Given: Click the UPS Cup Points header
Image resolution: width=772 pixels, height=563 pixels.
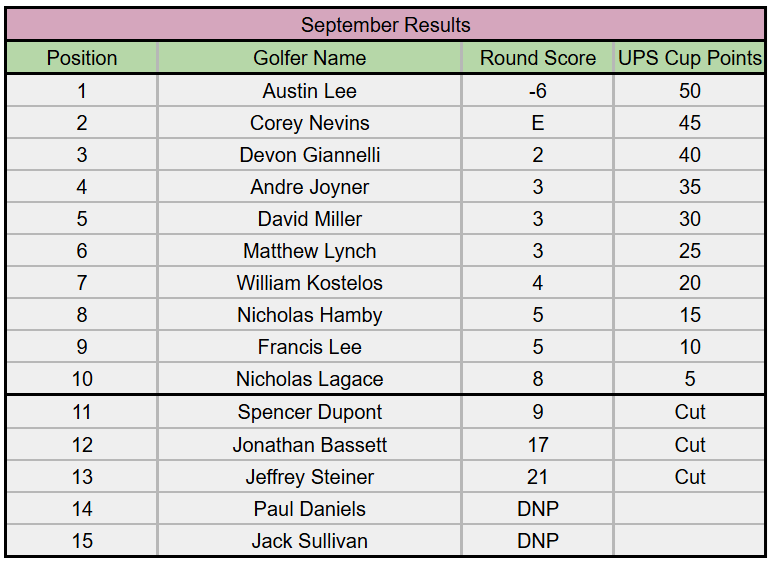Looking at the screenshot, I should [689, 58].
